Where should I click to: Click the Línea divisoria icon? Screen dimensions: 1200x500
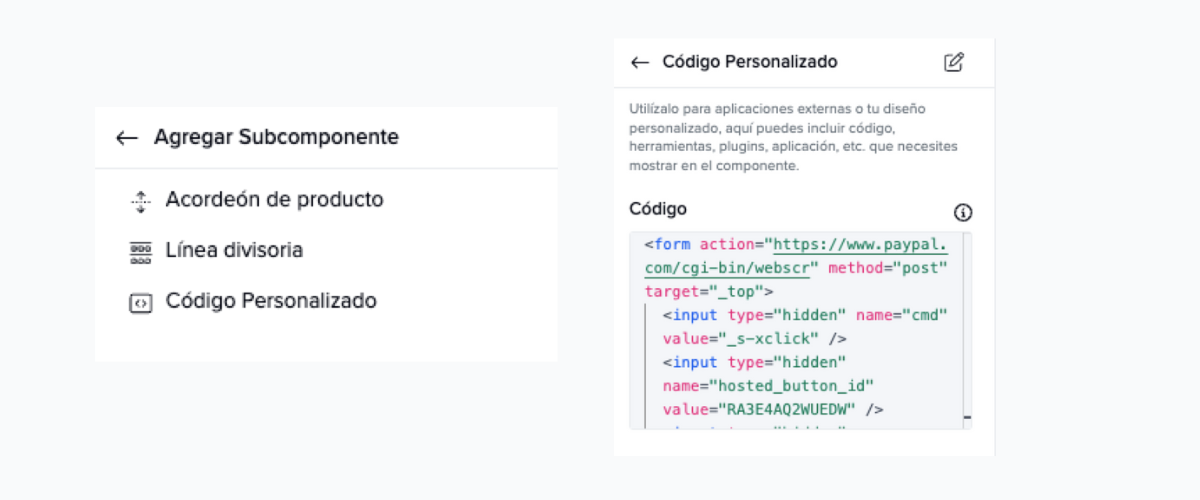pos(140,251)
